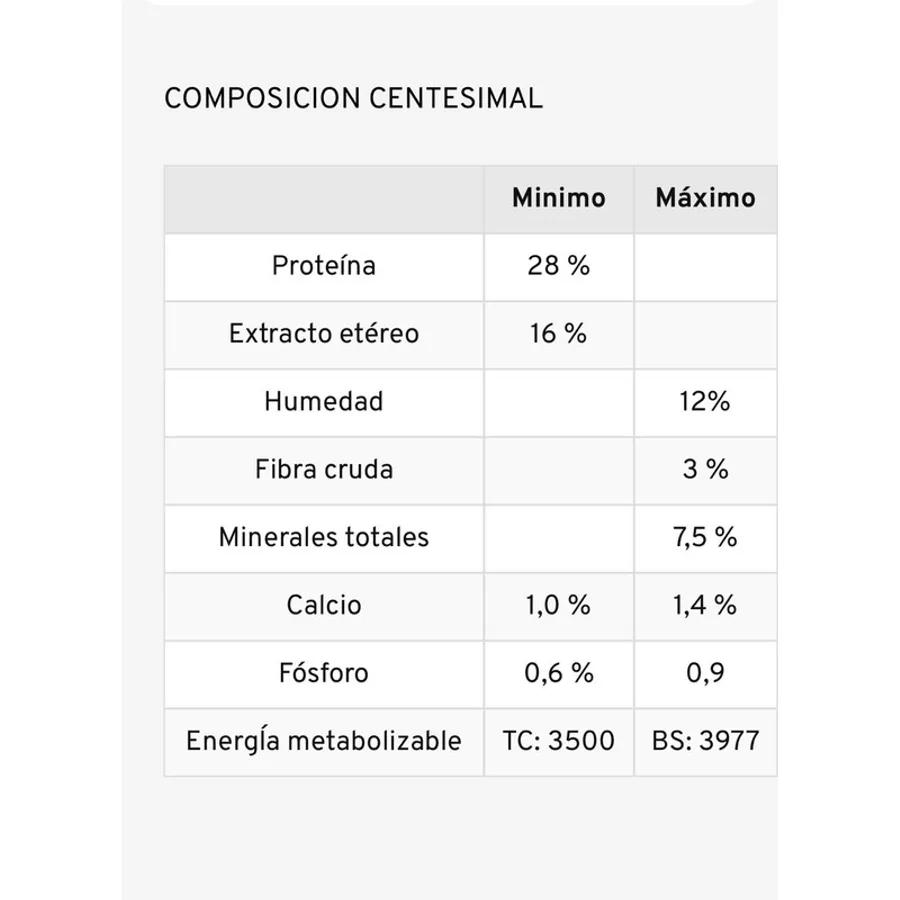Select the Máximo column header
The image size is (900, 900).
(705, 198)
